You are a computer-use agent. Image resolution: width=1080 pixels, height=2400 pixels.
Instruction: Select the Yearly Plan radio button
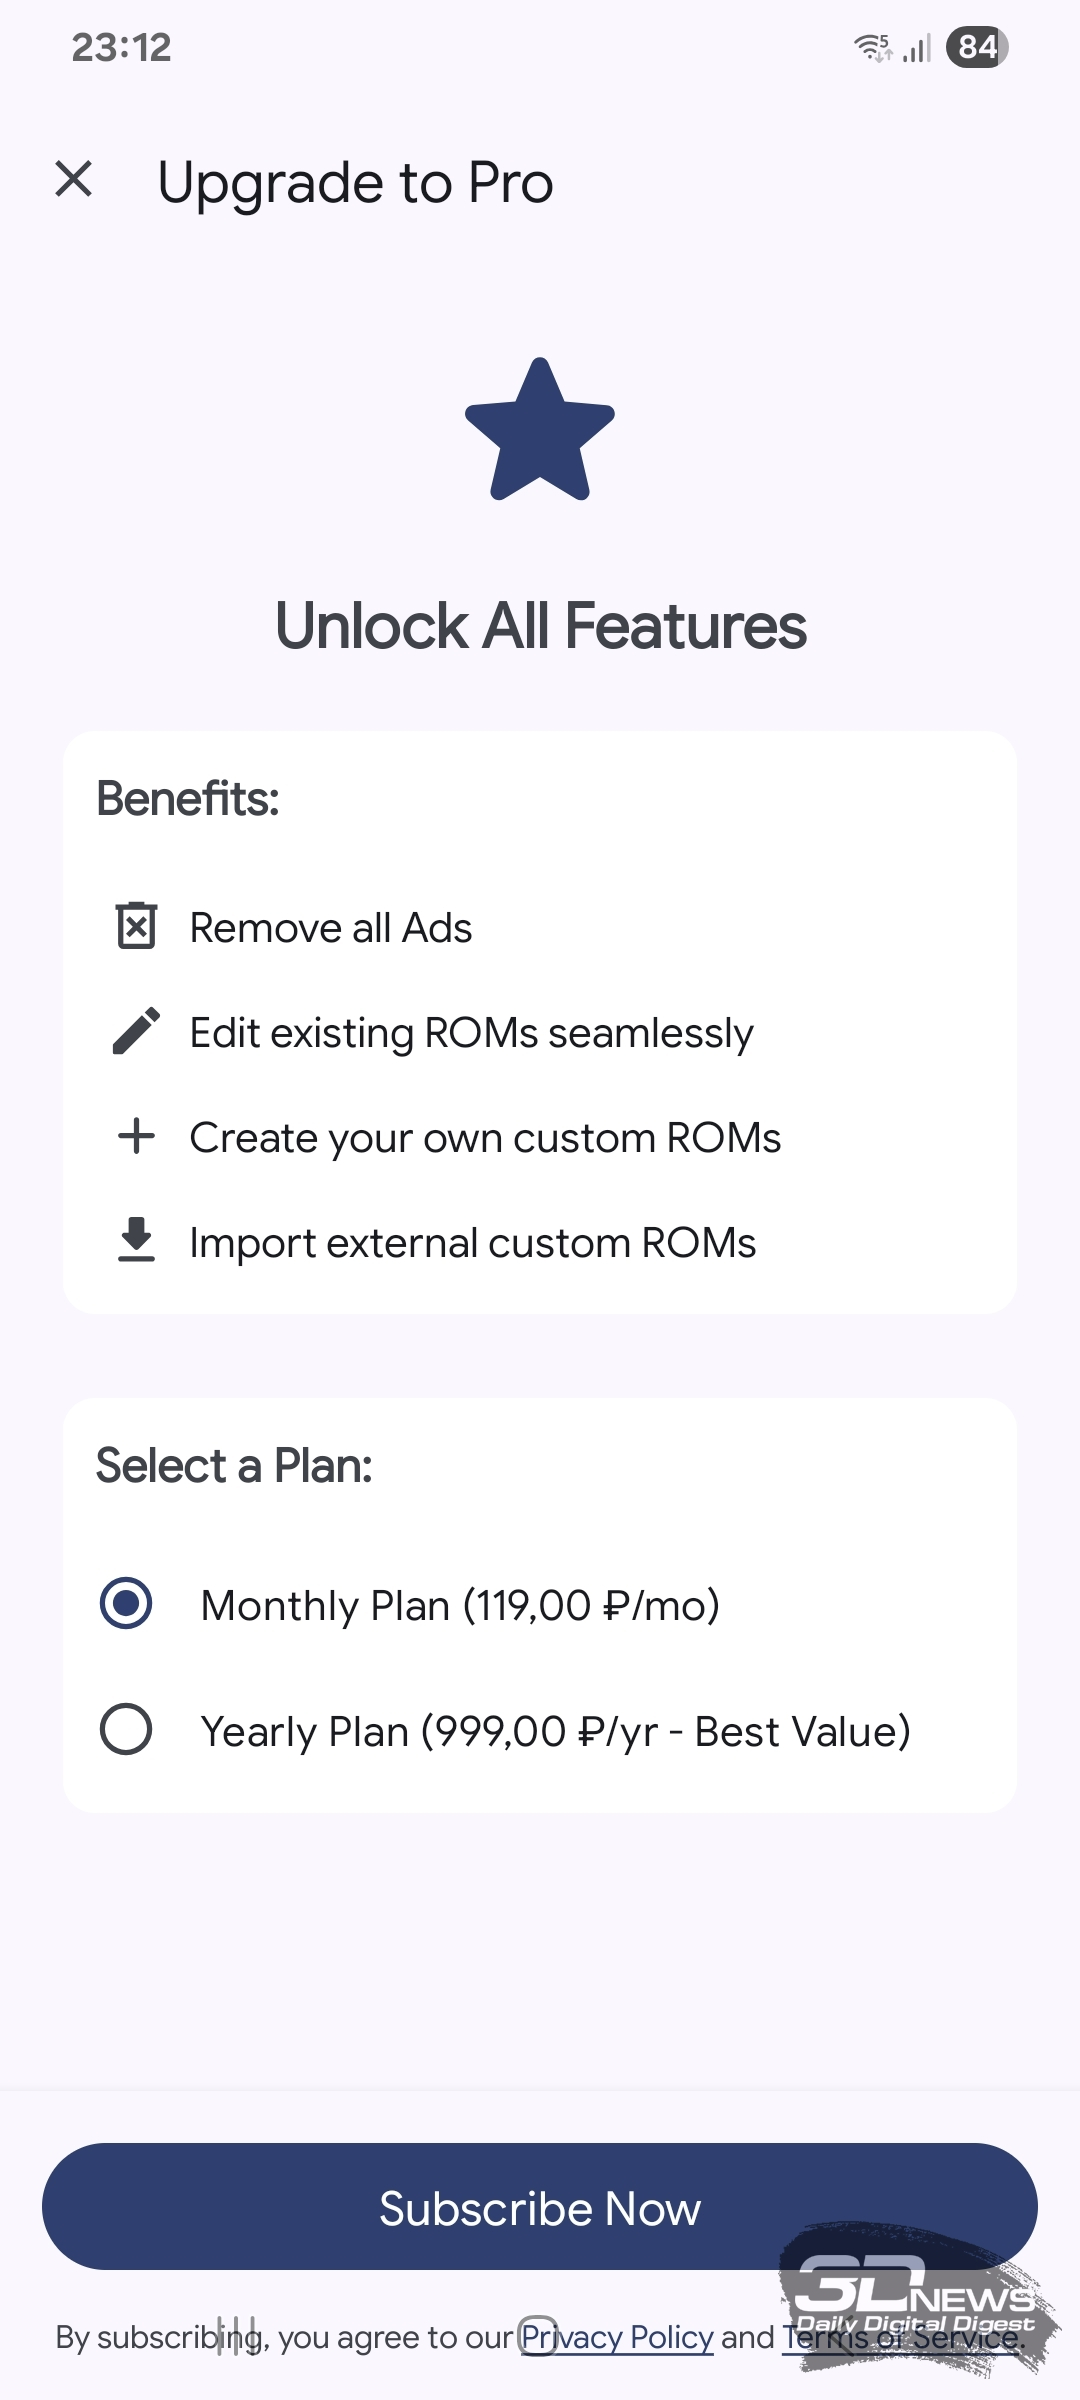126,1729
